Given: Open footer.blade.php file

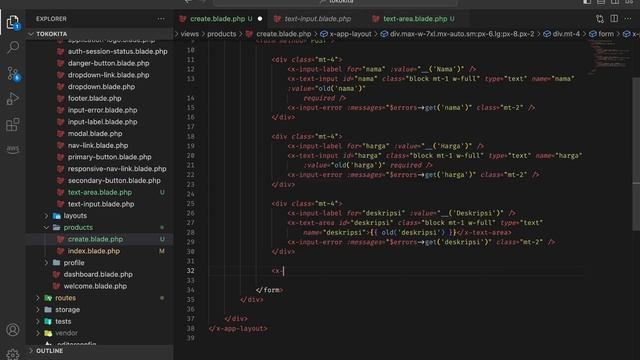Looking at the screenshot, I should (94, 98).
